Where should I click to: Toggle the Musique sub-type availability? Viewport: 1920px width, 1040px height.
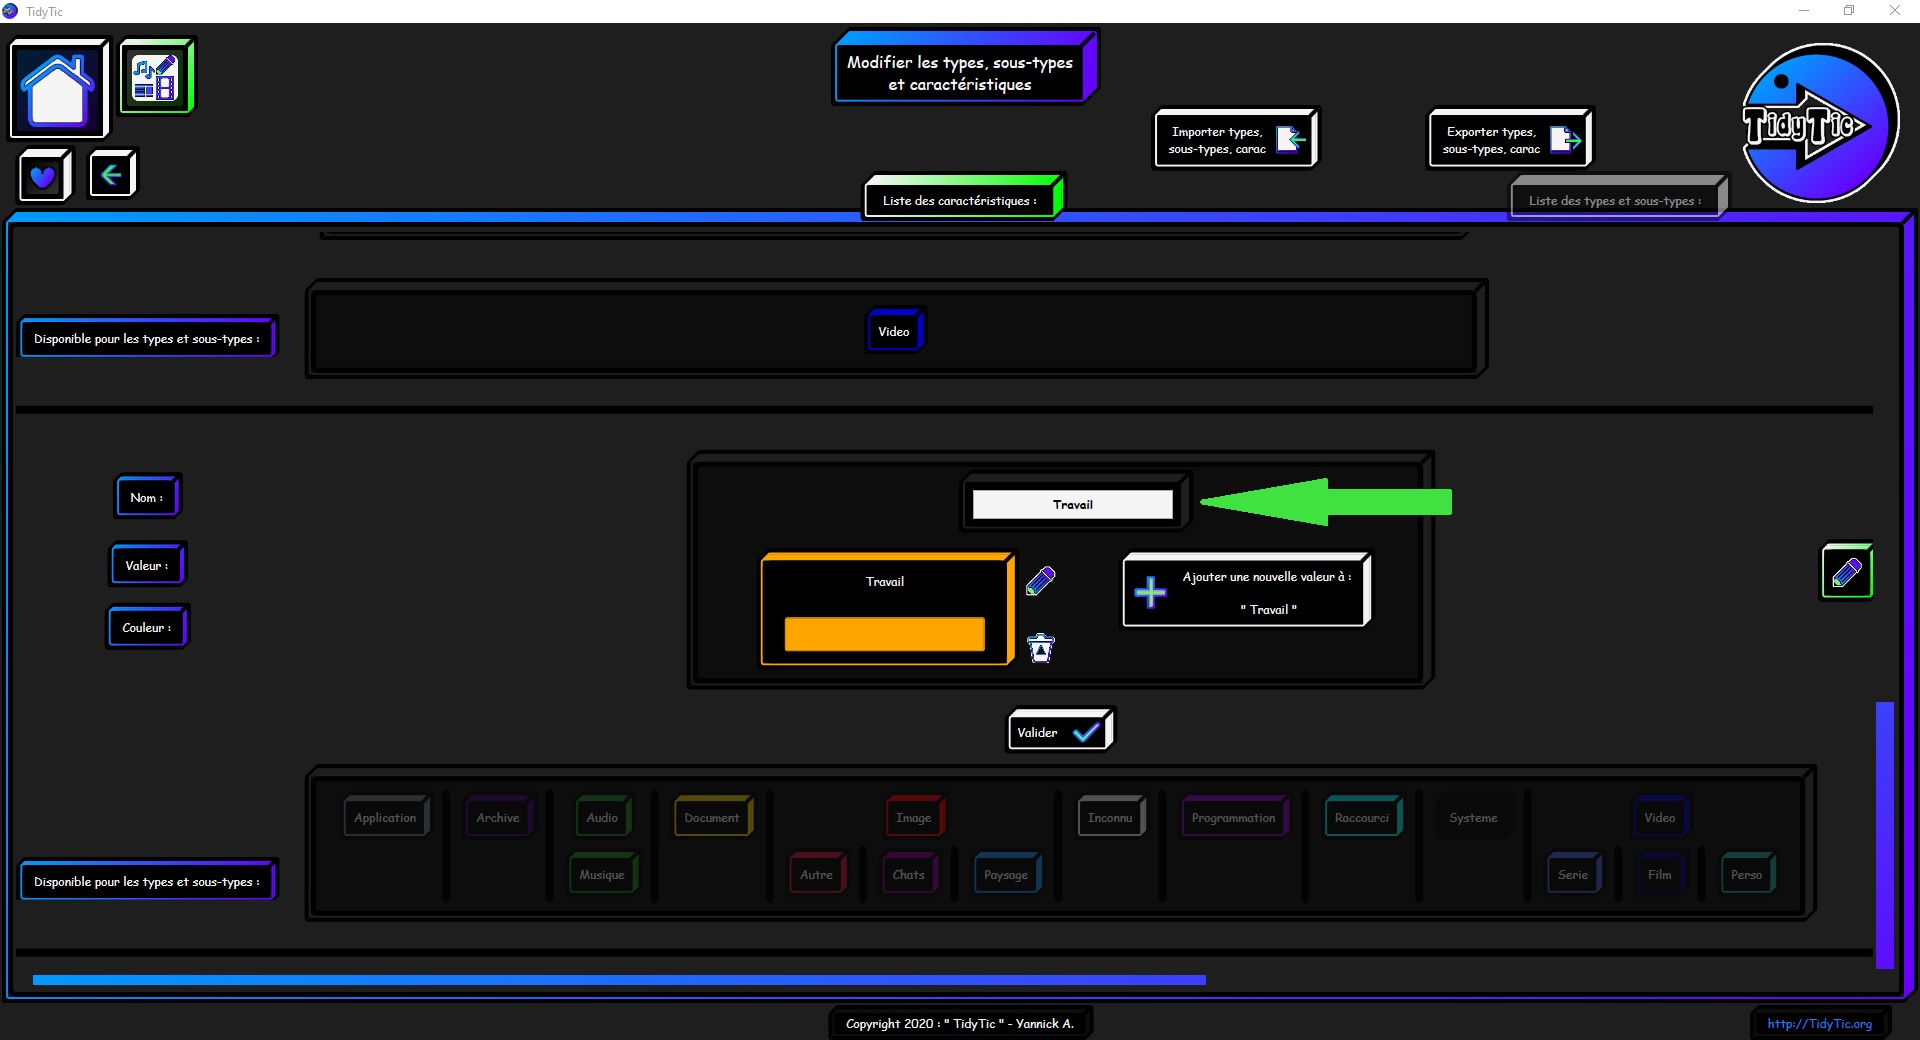(x=602, y=874)
